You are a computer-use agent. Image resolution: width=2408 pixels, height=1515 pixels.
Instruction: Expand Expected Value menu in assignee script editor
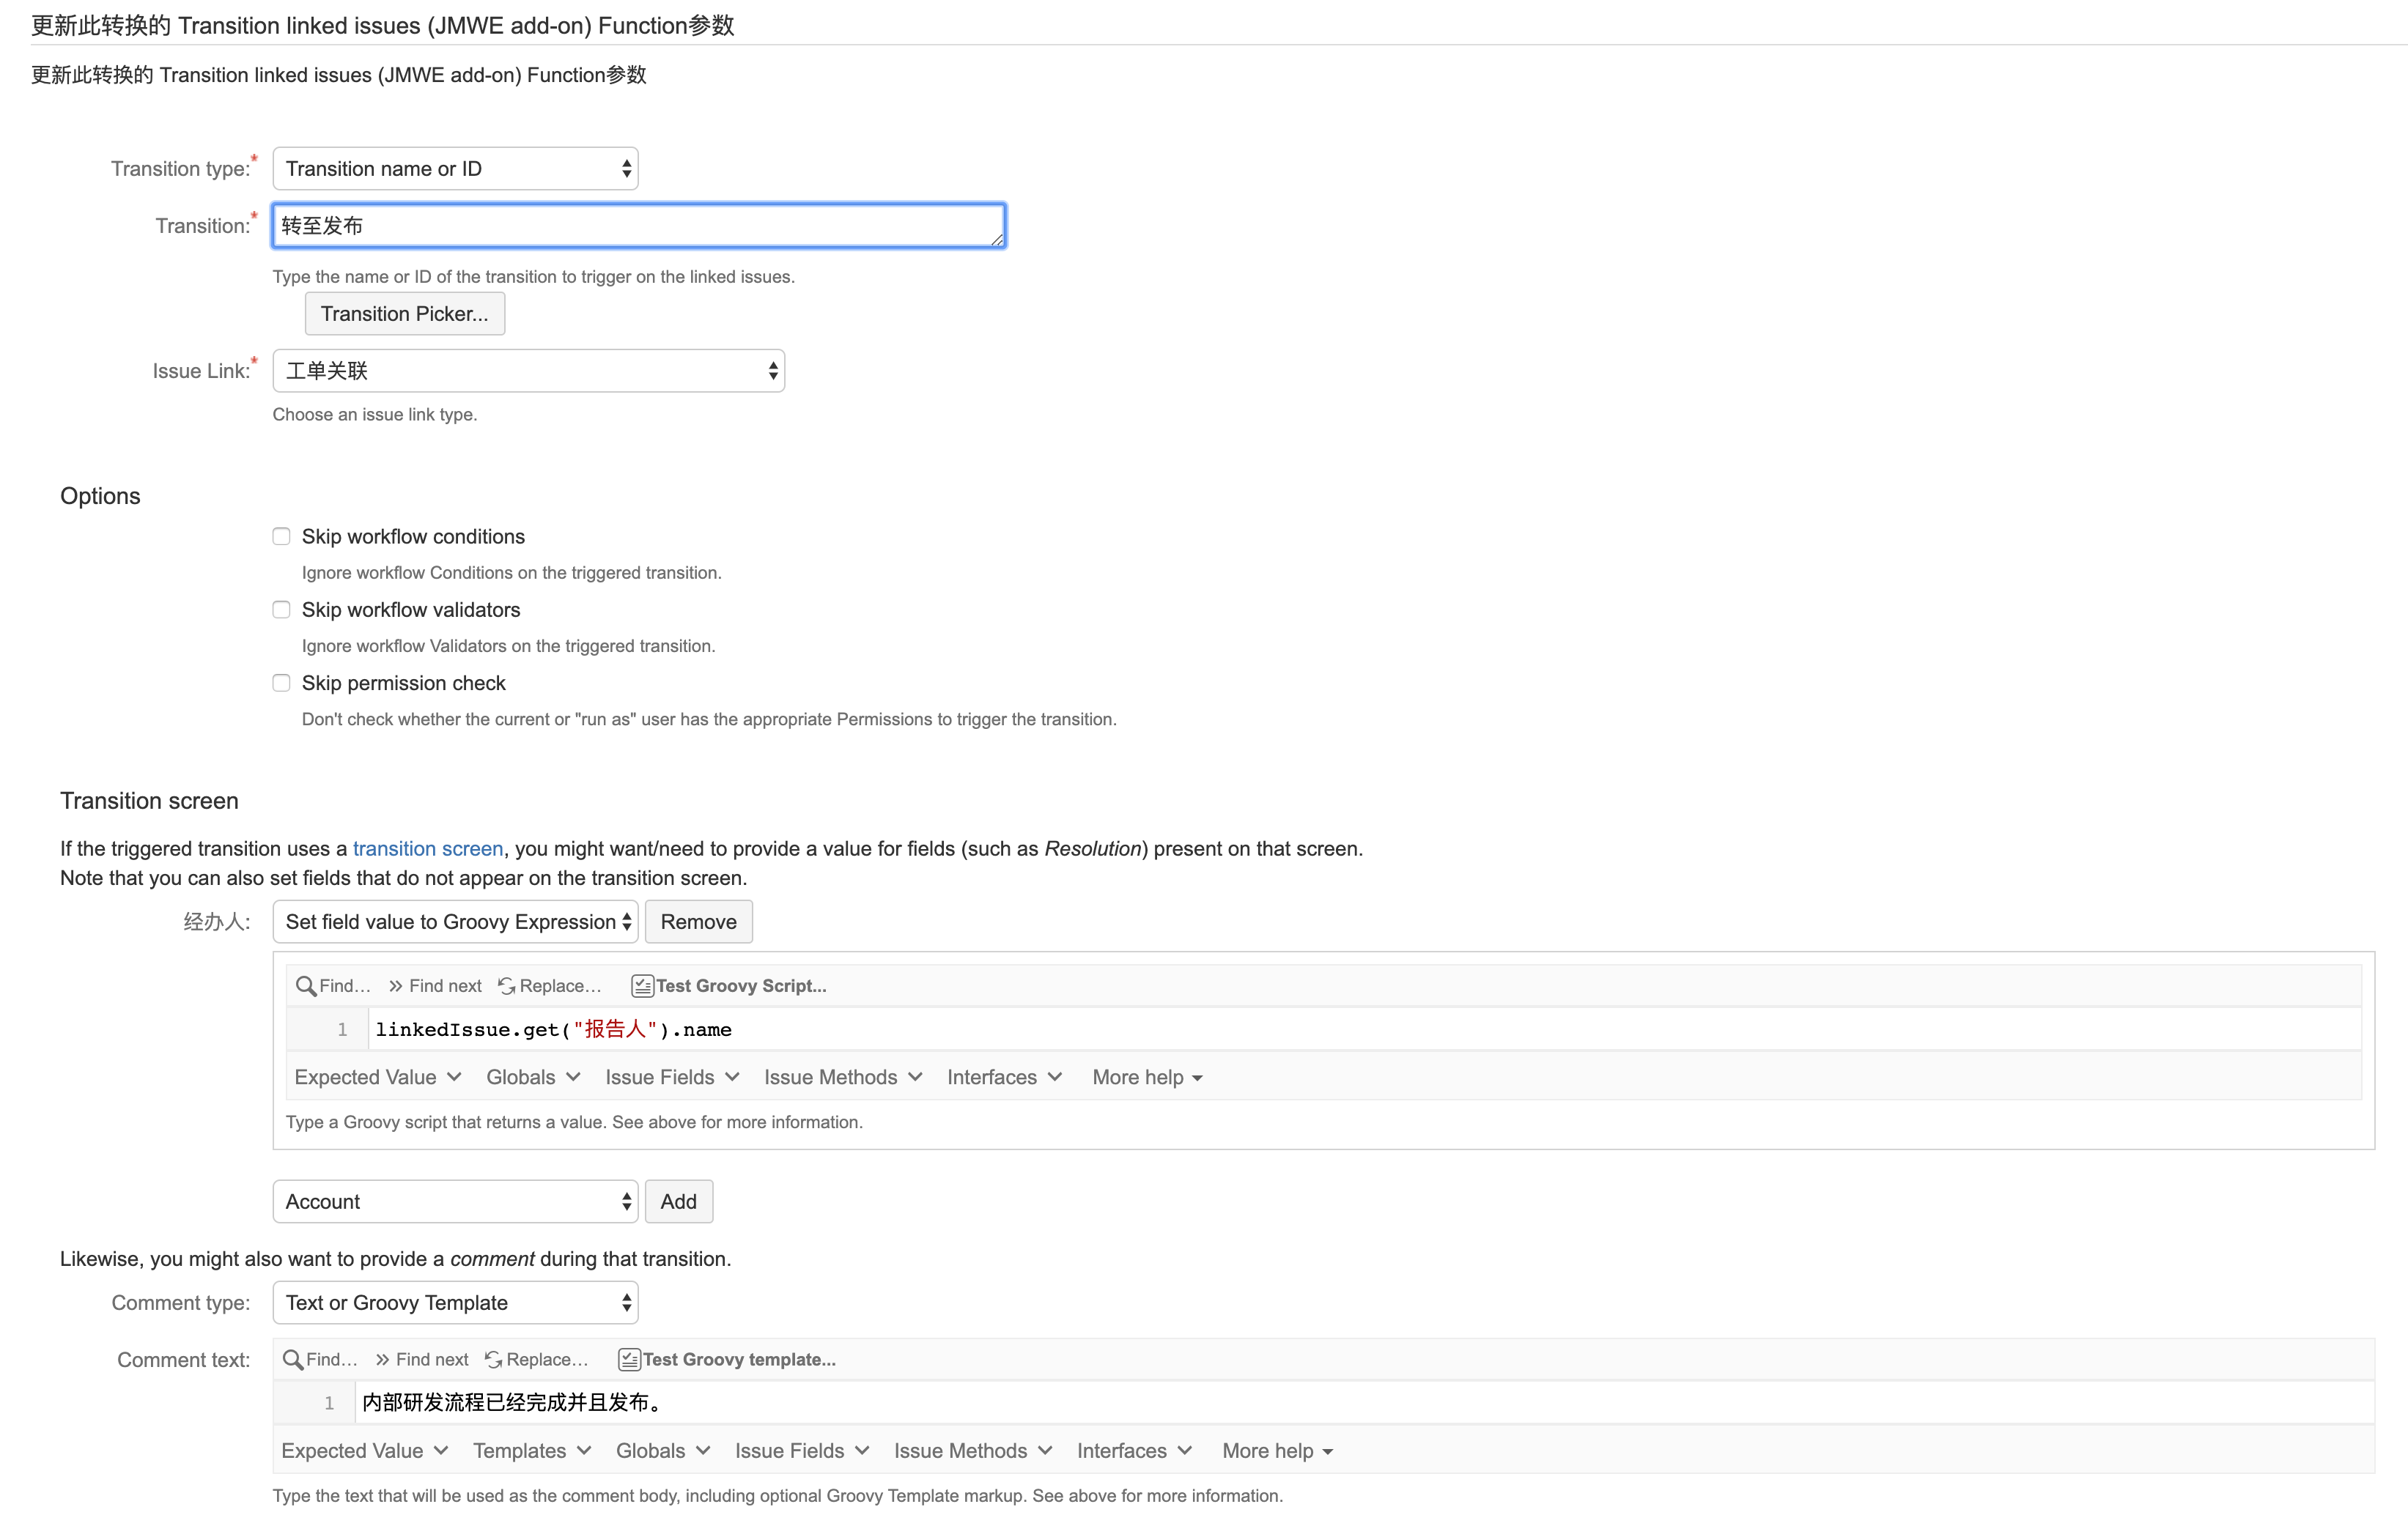(377, 1077)
